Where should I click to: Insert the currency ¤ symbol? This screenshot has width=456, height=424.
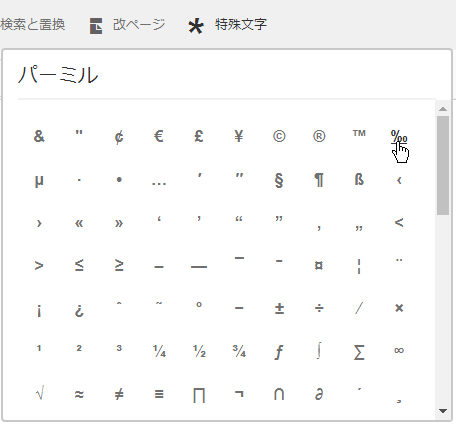(x=319, y=266)
